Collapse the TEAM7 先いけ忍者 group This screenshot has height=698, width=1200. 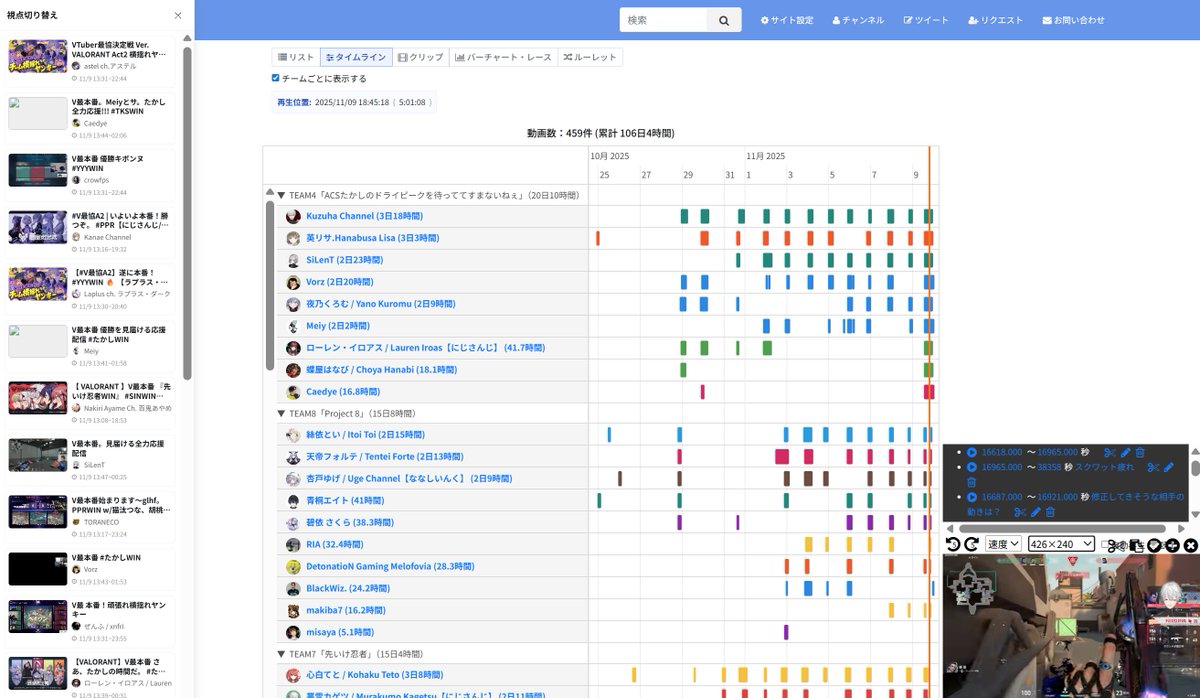coord(281,653)
